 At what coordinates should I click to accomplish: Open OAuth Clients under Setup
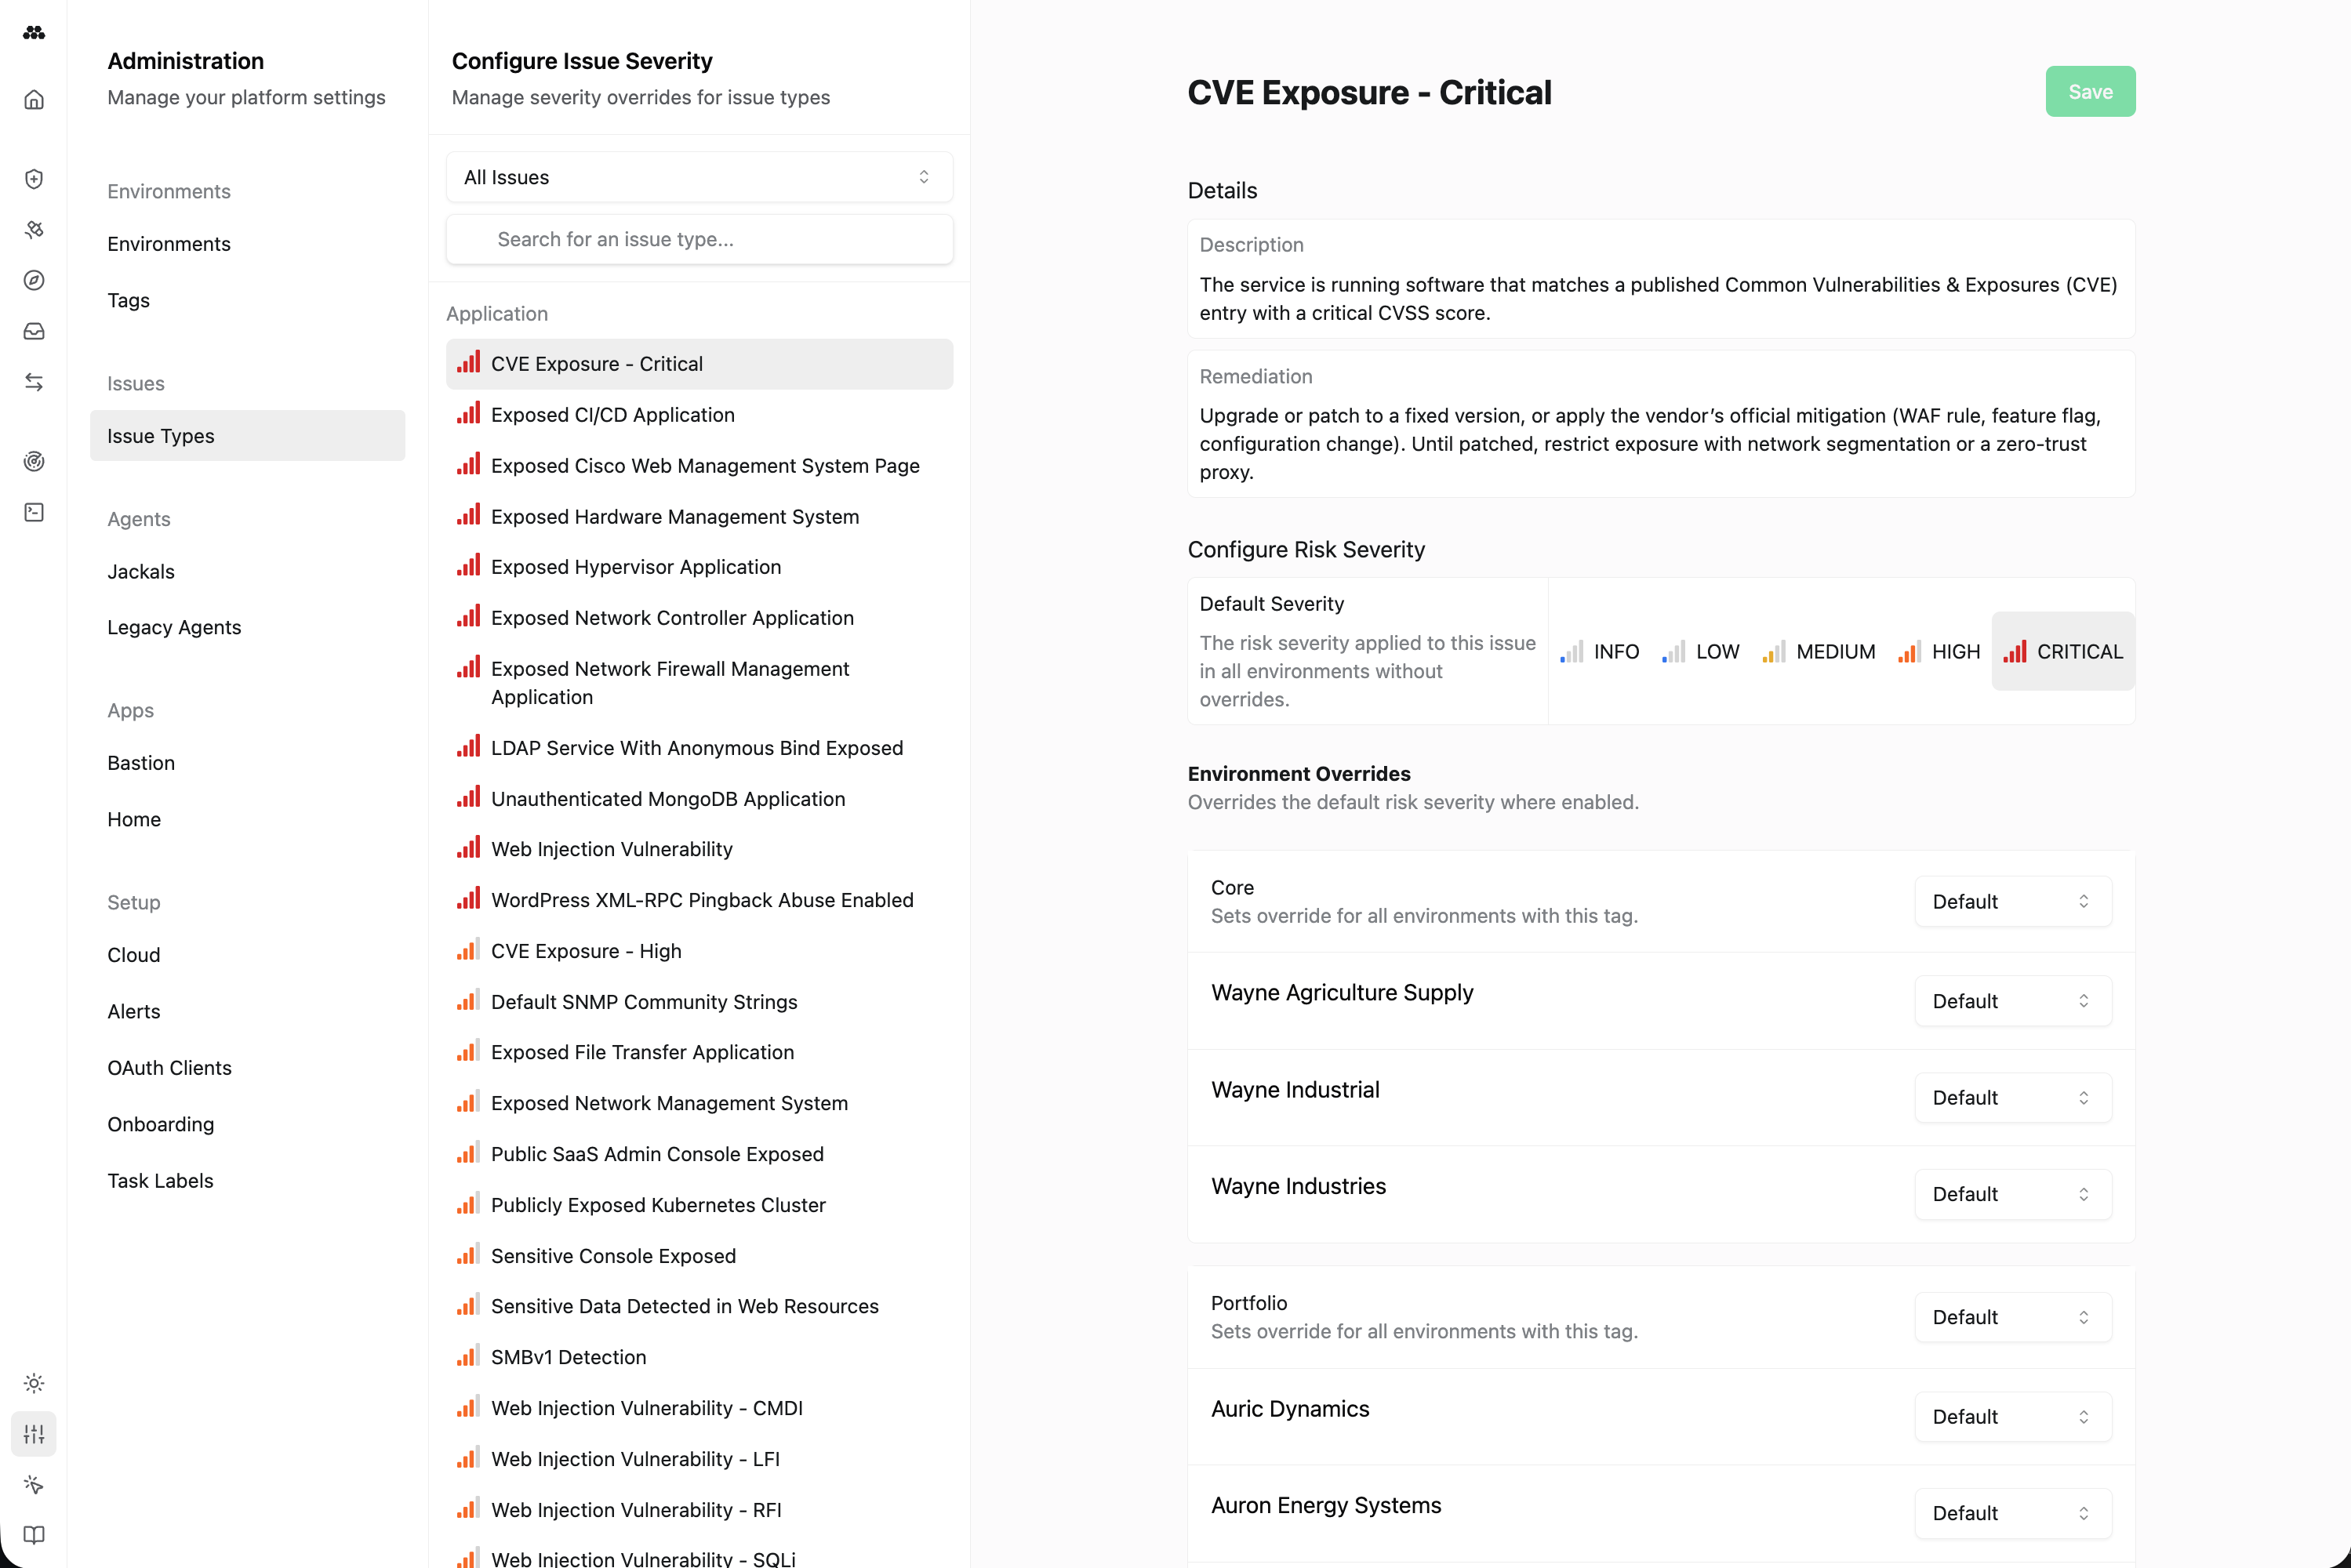[x=170, y=1068]
